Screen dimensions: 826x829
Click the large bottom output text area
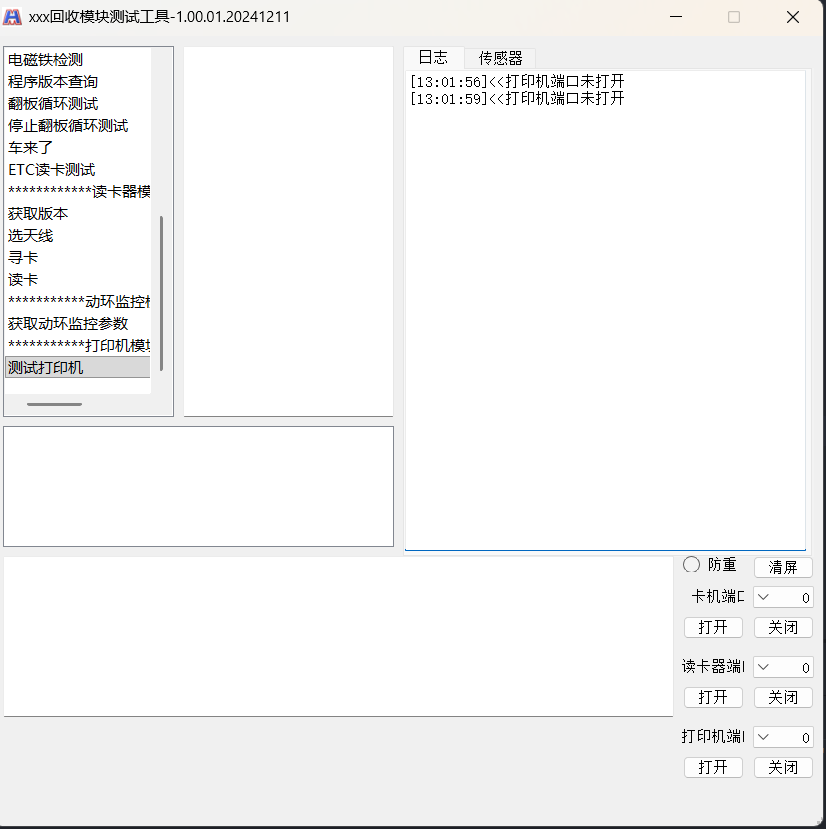coord(338,637)
